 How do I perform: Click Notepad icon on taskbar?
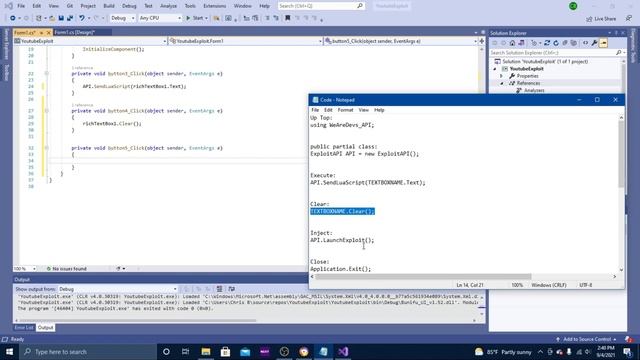323,351
